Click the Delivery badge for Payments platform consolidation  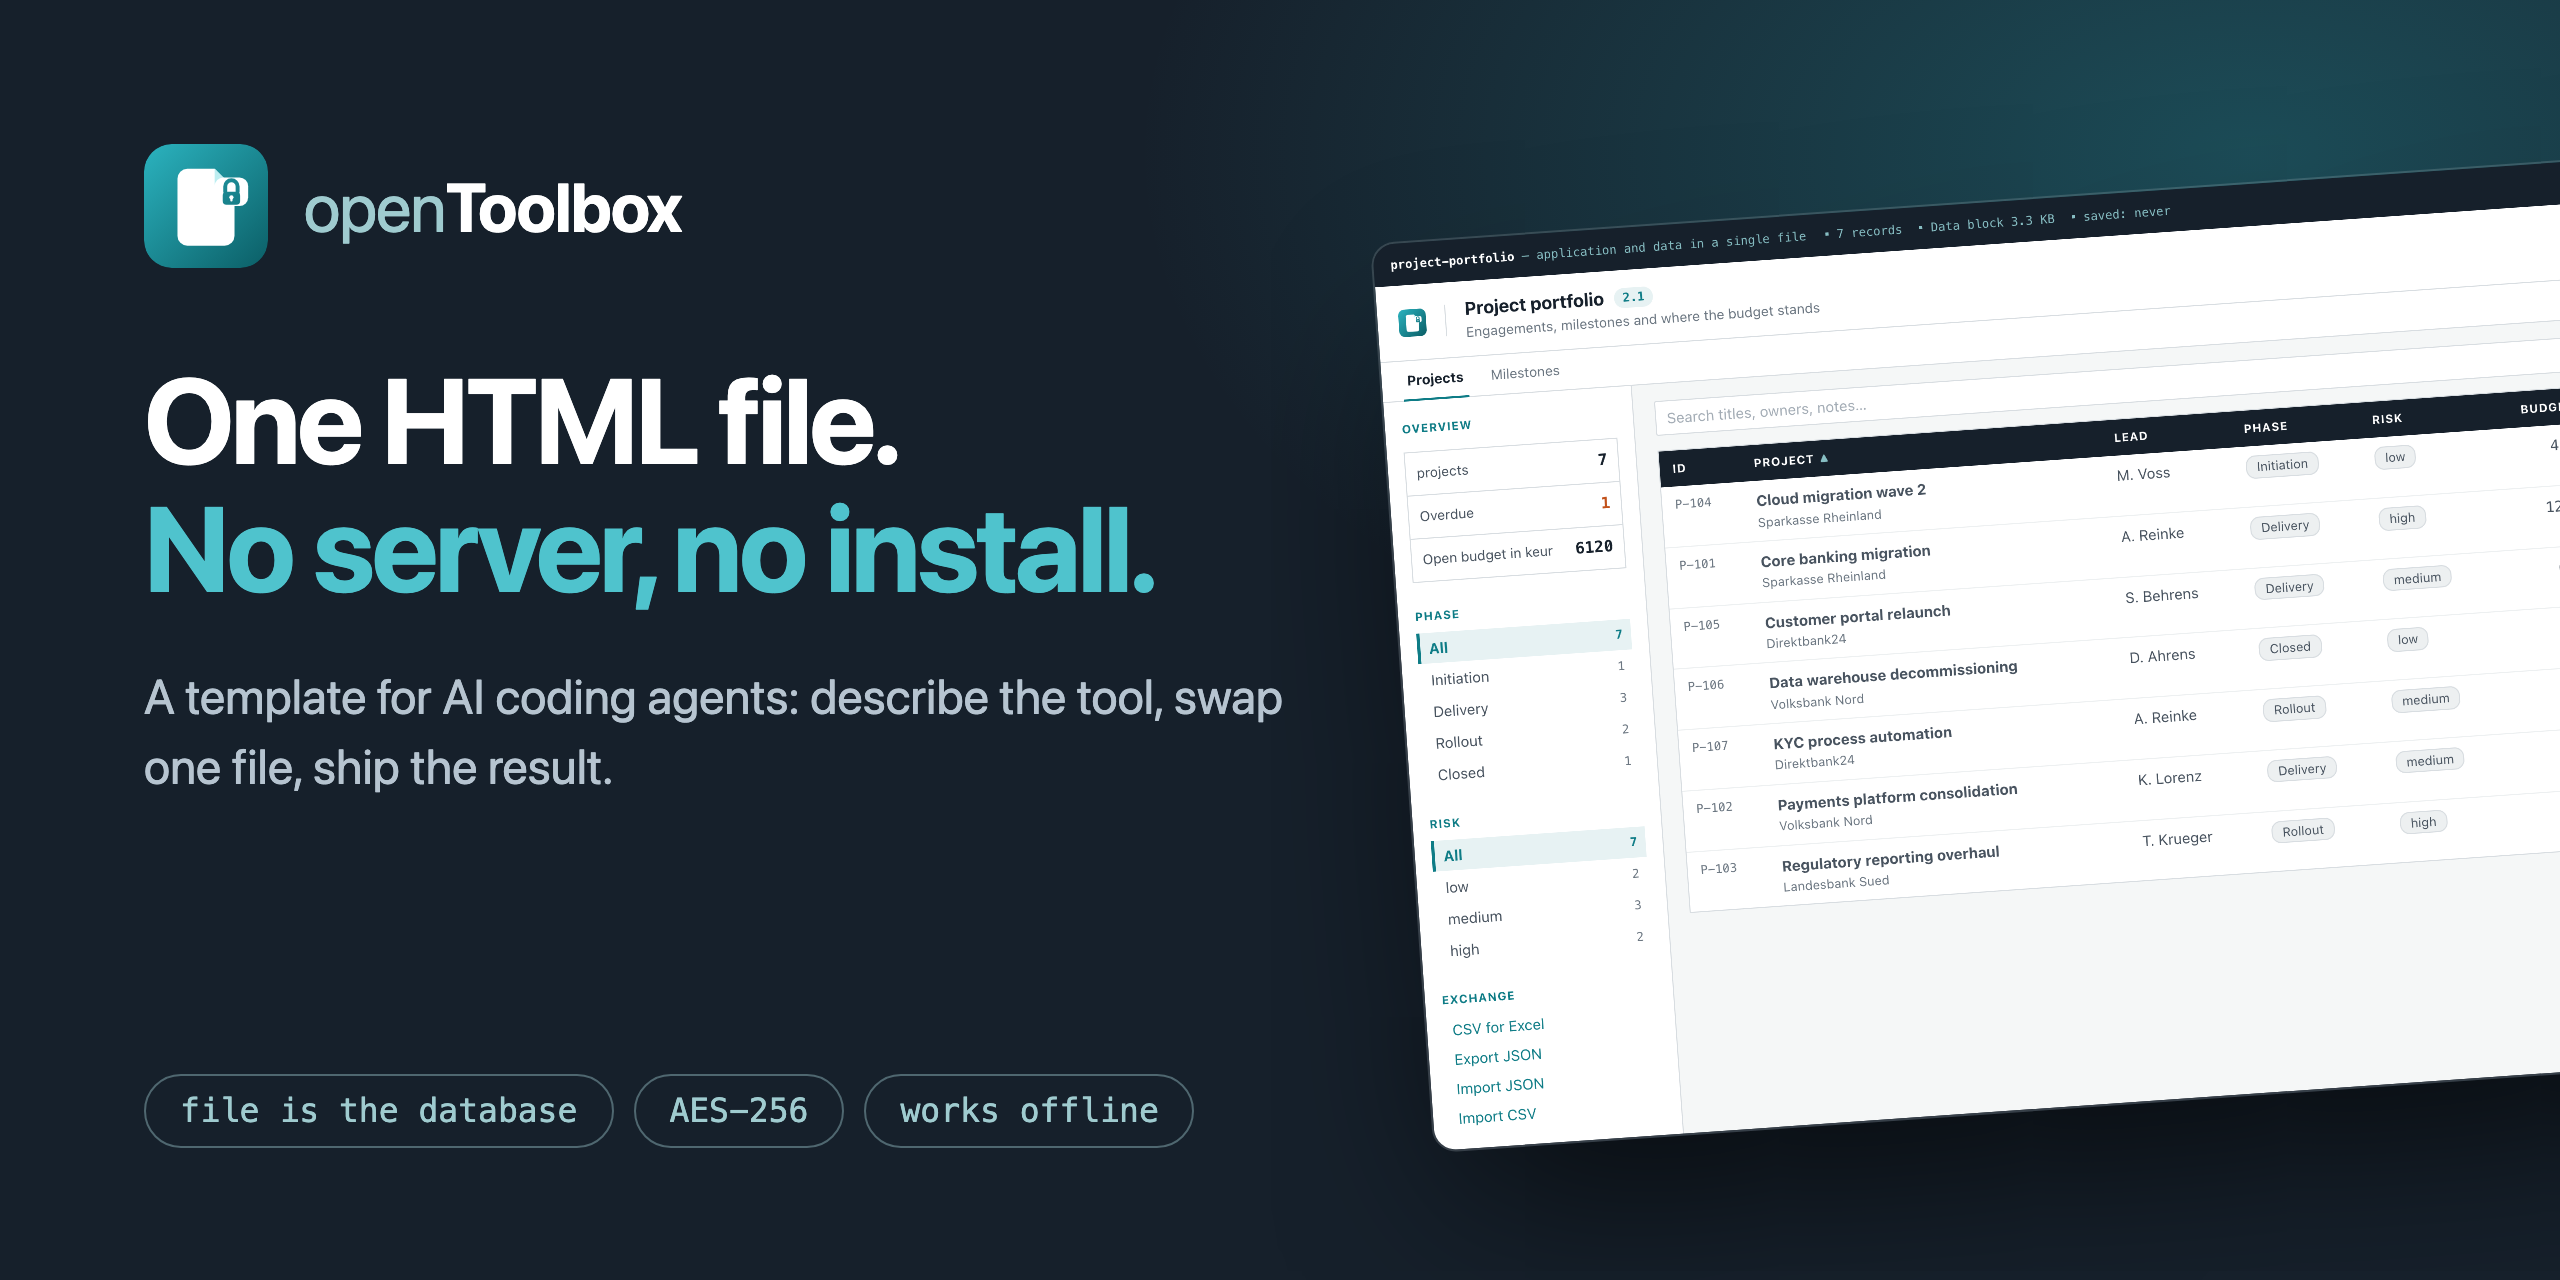[2302, 769]
